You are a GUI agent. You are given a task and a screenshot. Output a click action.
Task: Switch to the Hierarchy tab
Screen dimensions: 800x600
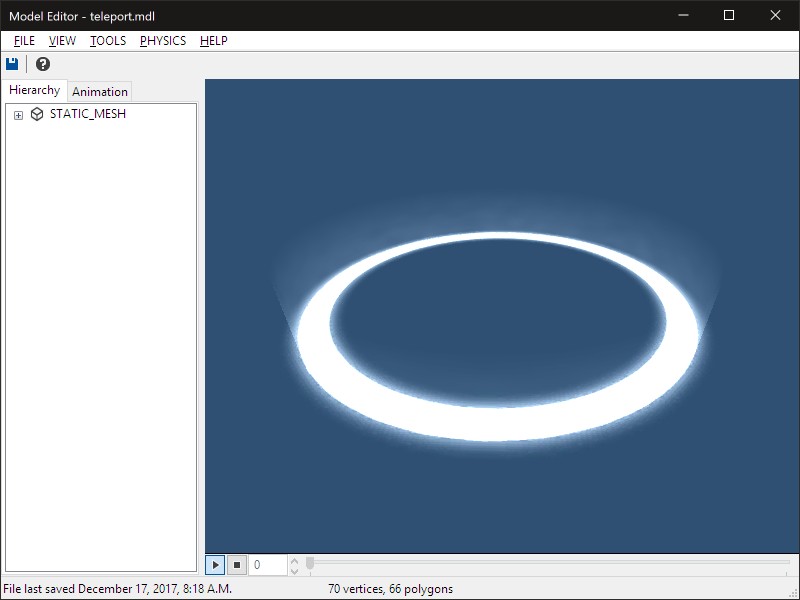[35, 90]
